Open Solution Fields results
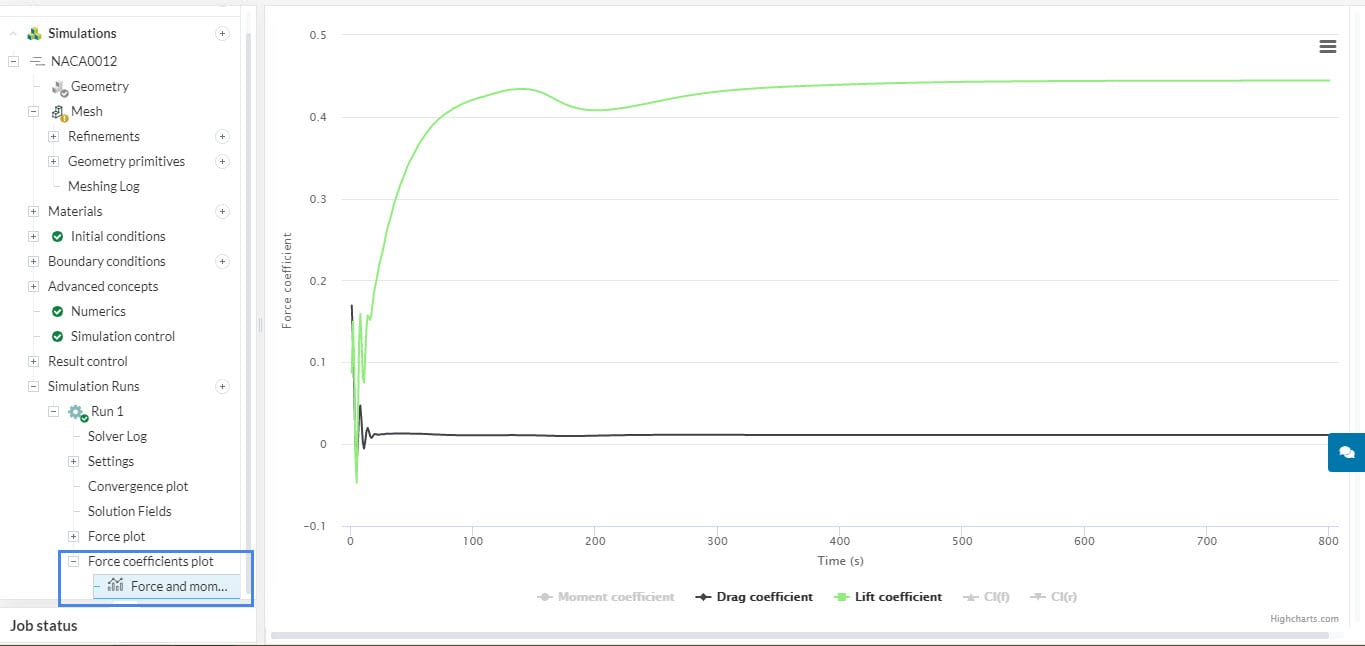This screenshot has width=1365, height=646. pos(129,512)
